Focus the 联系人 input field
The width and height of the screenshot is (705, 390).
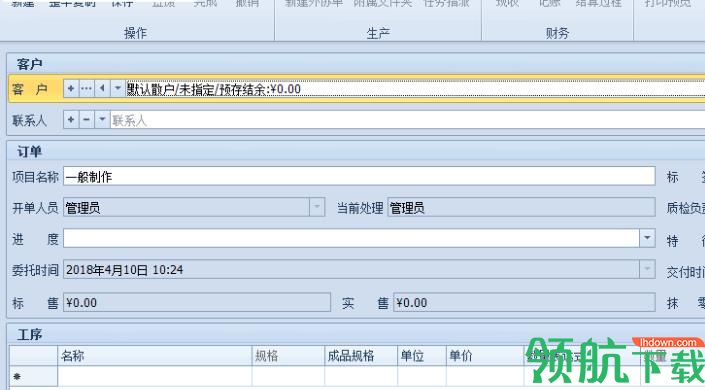point(407,120)
